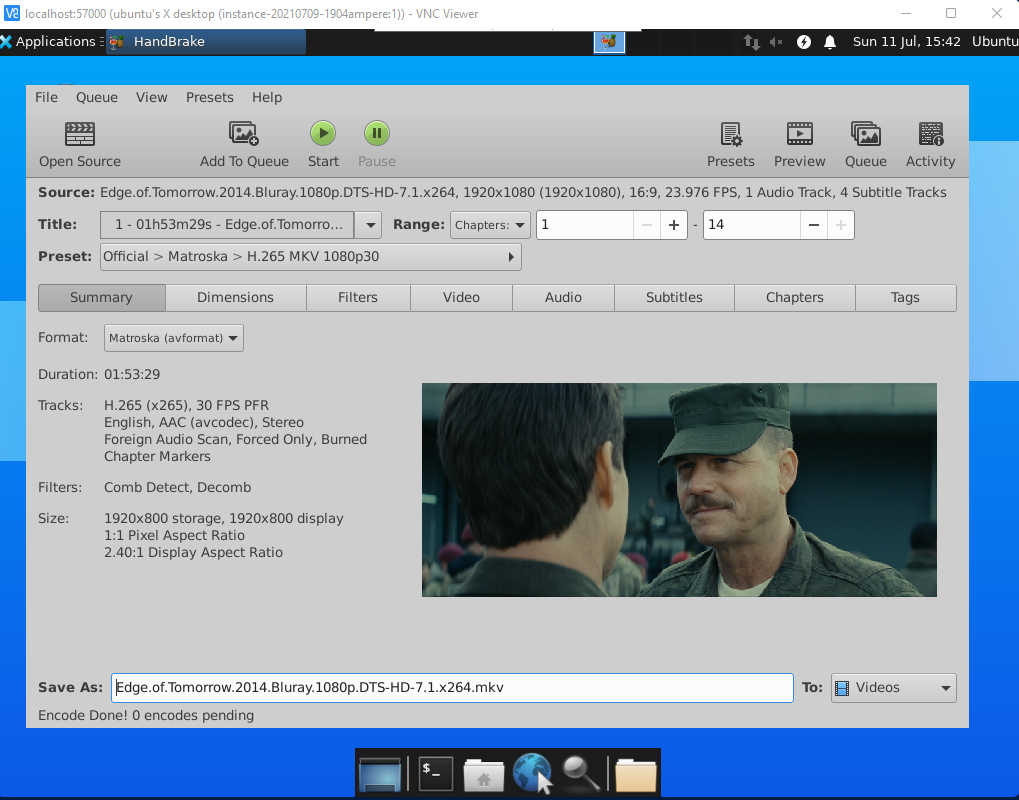Image resolution: width=1019 pixels, height=800 pixels.
Task: Open the Queue menu
Action: click(97, 97)
